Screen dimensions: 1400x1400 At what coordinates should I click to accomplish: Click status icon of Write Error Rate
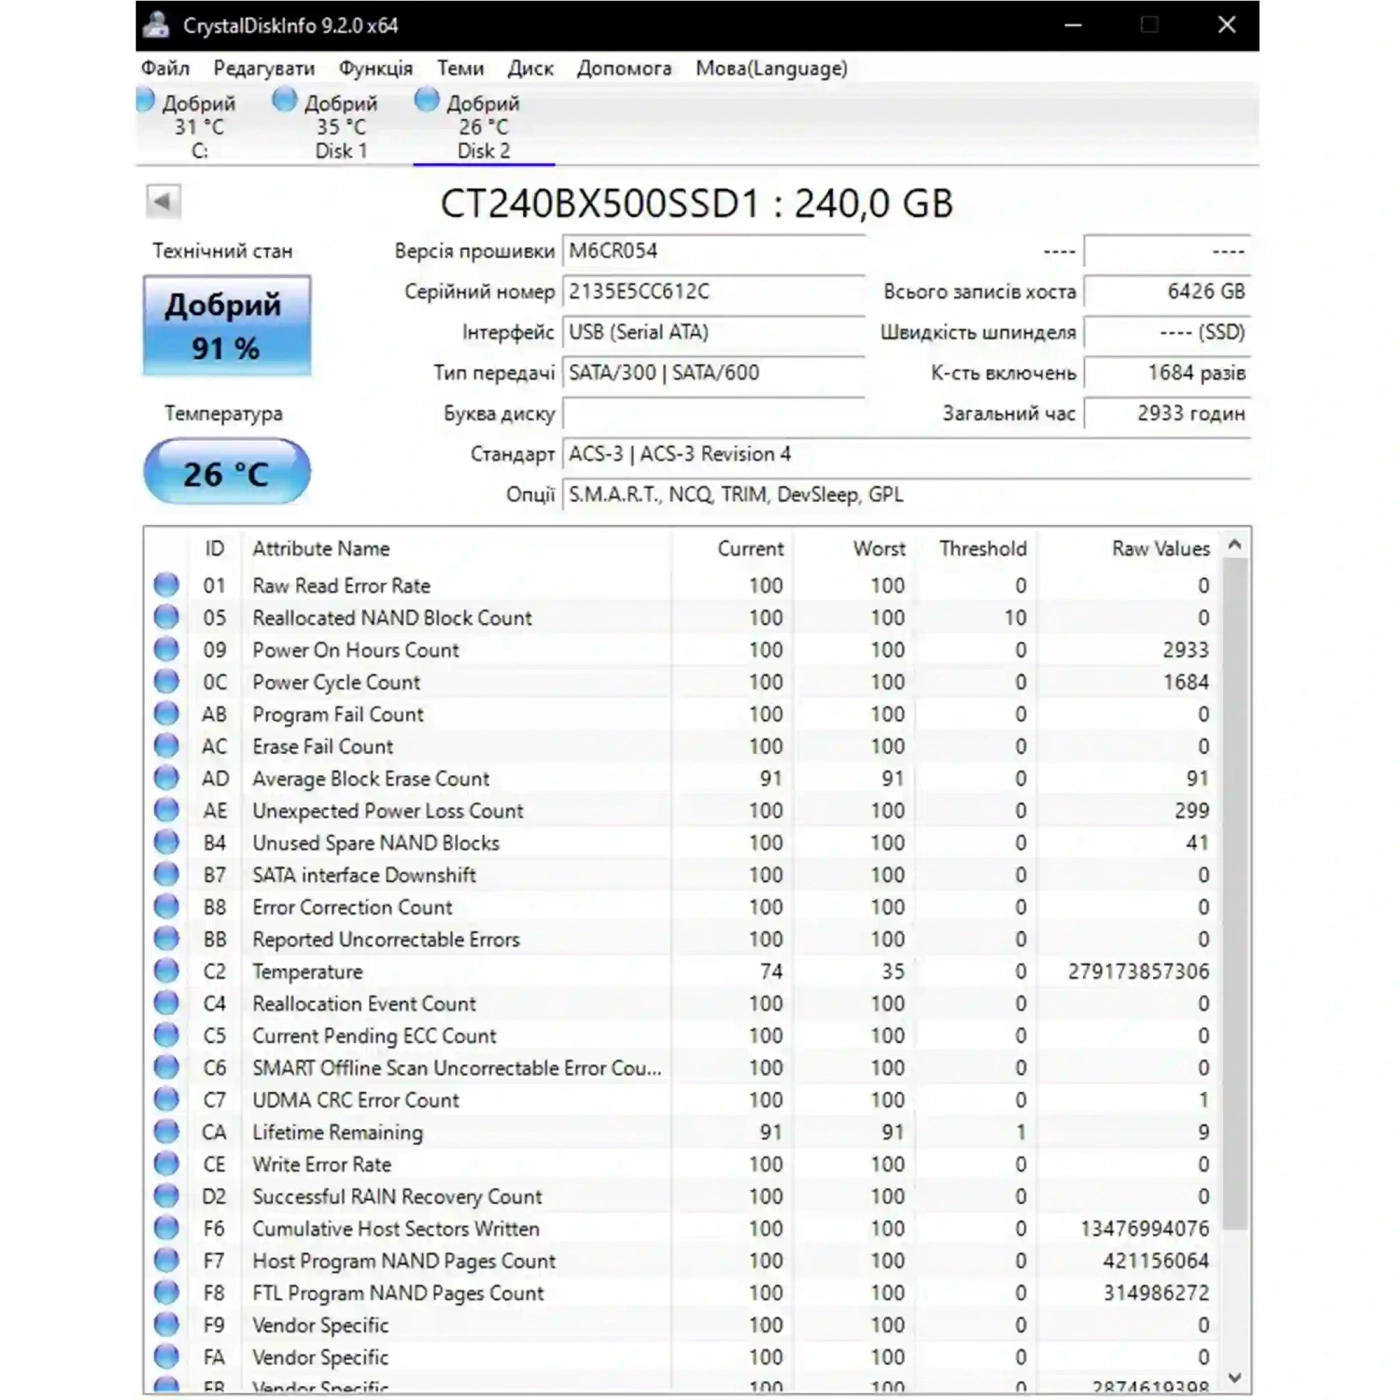[166, 1164]
